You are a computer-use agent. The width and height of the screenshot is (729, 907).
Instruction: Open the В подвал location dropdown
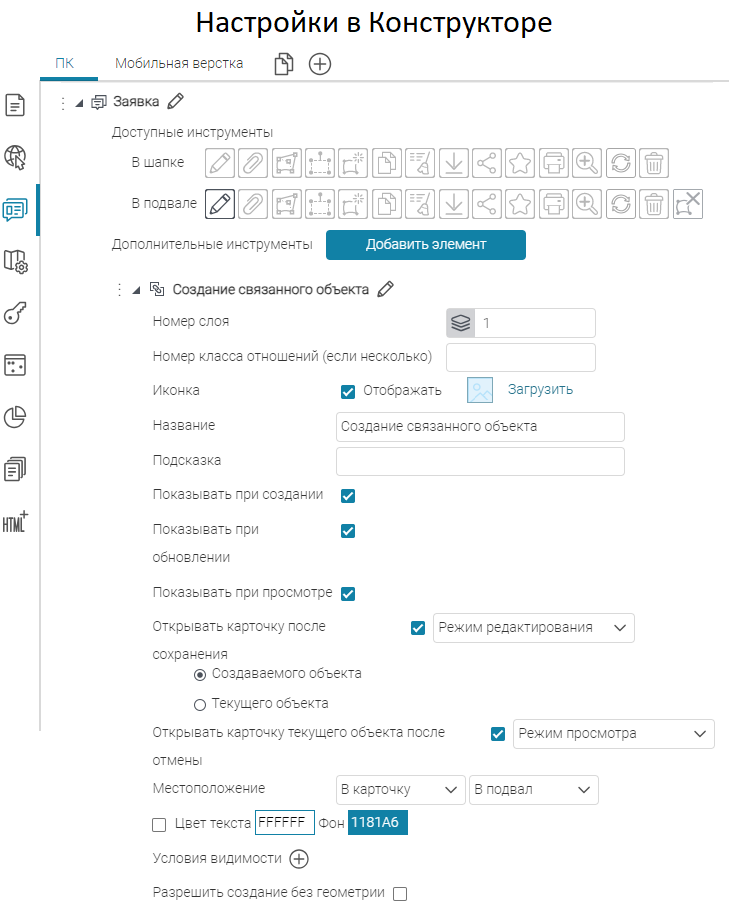click(x=533, y=790)
